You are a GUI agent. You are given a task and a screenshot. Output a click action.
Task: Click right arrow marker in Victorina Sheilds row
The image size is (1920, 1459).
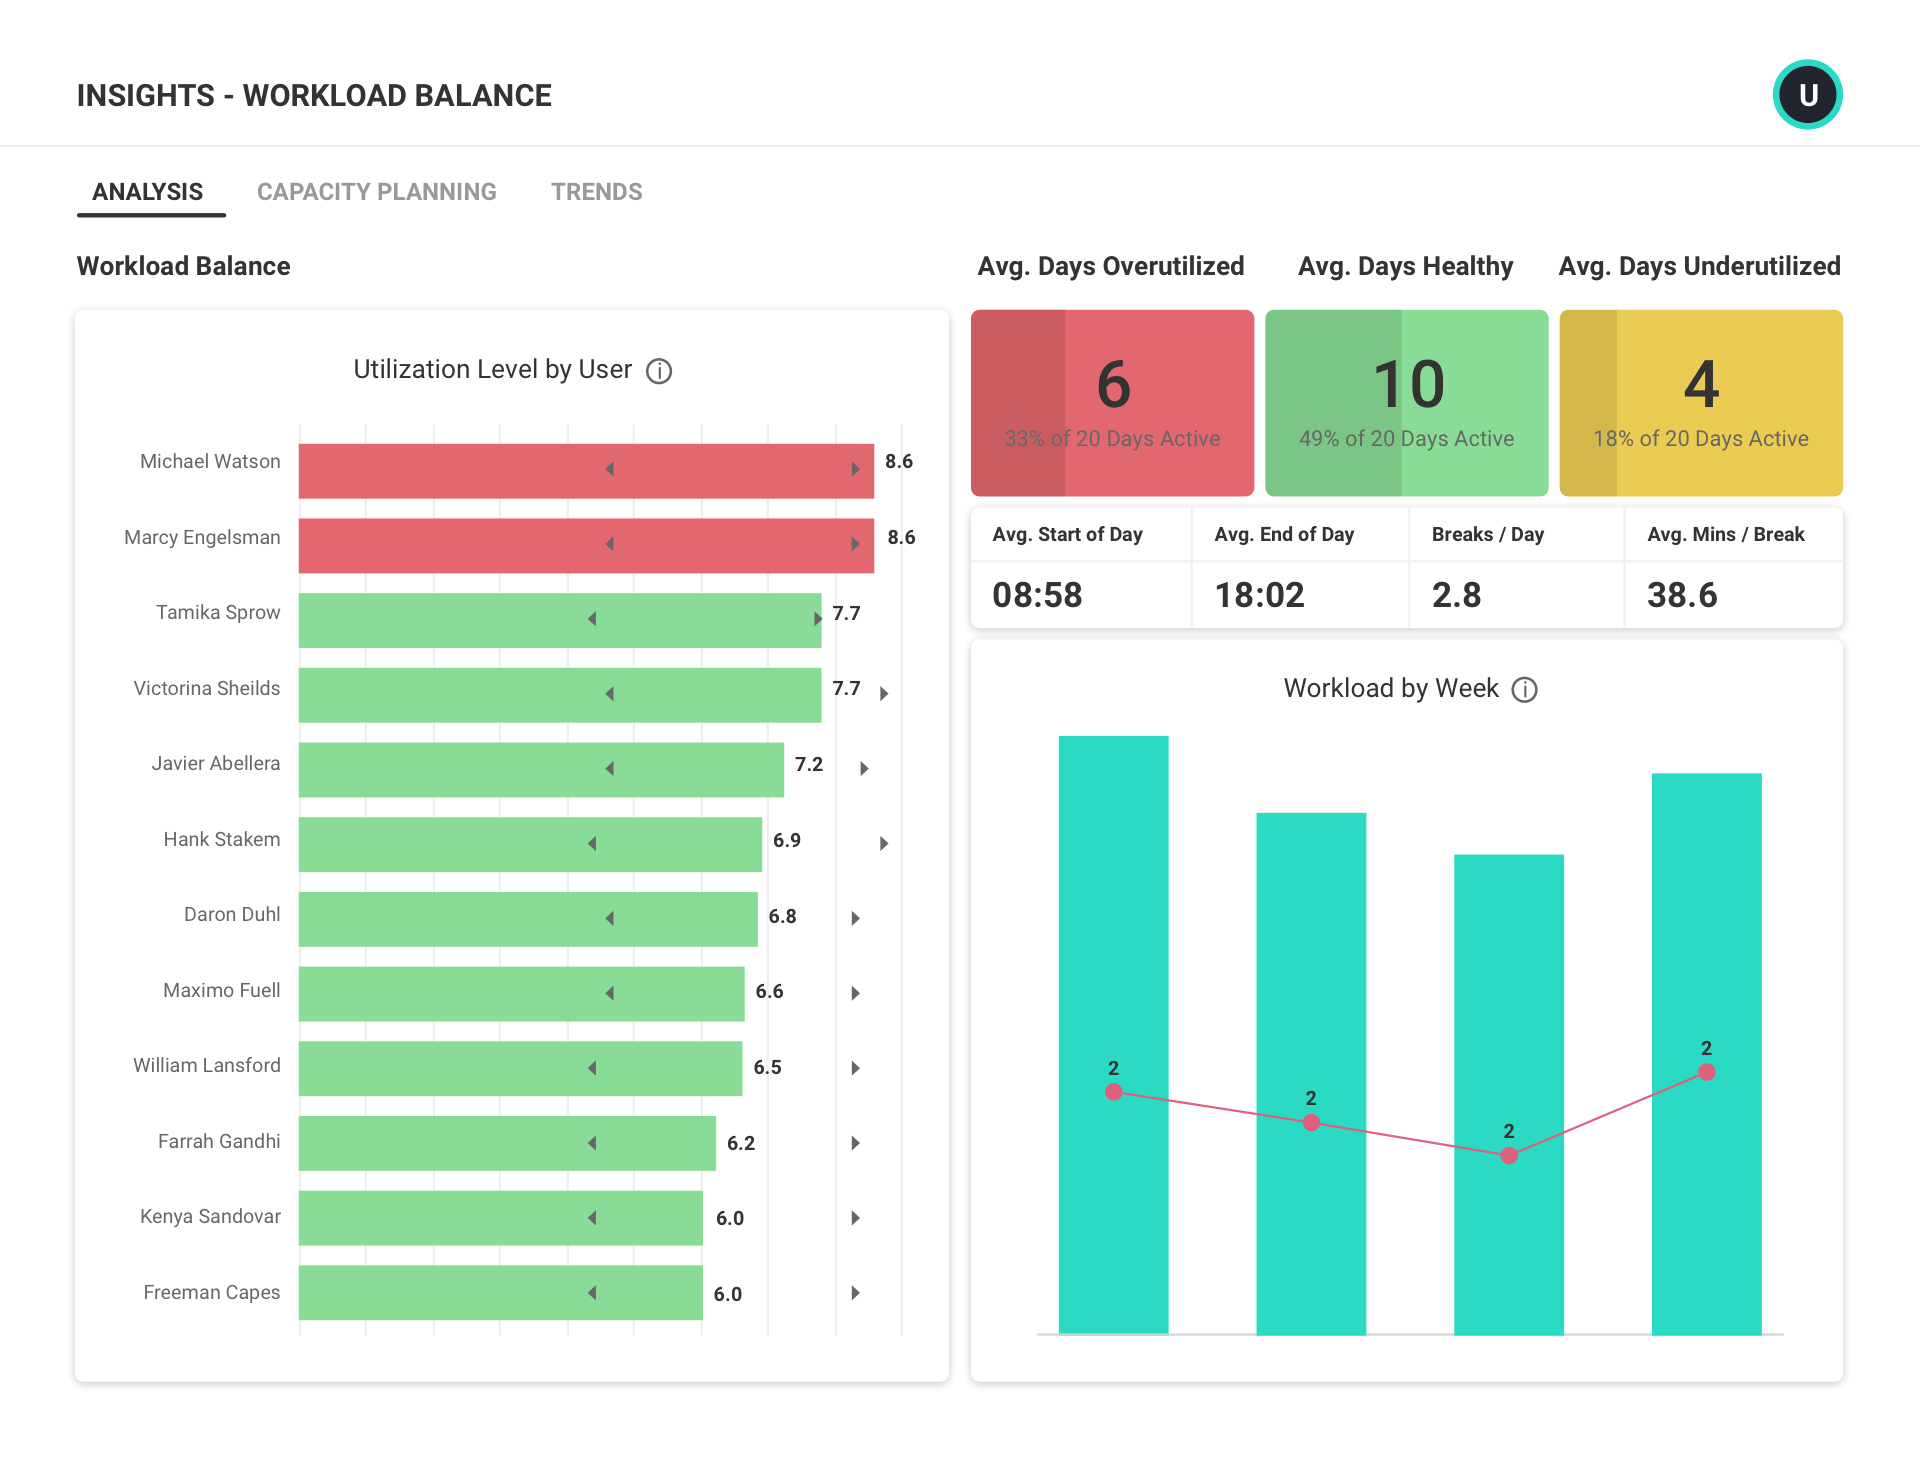click(883, 694)
